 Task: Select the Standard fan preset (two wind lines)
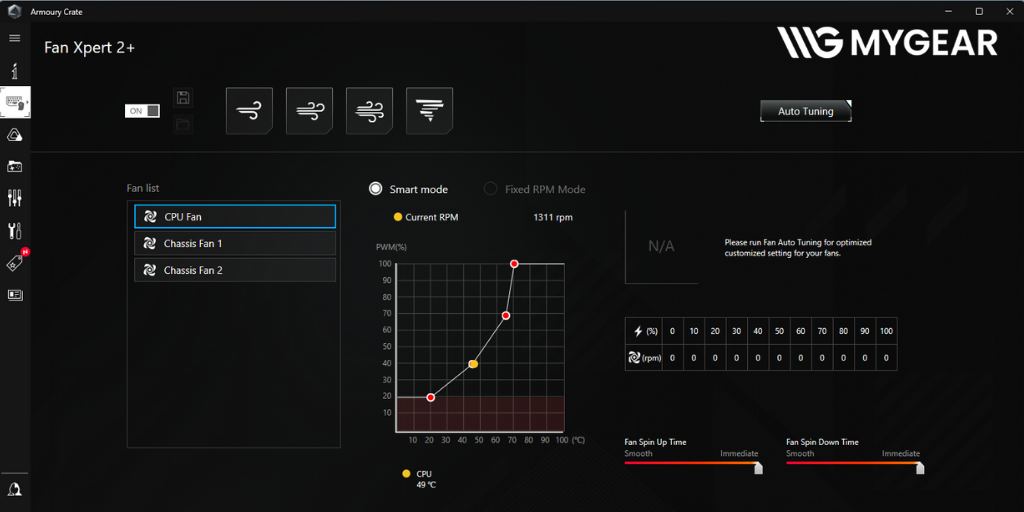click(x=309, y=110)
